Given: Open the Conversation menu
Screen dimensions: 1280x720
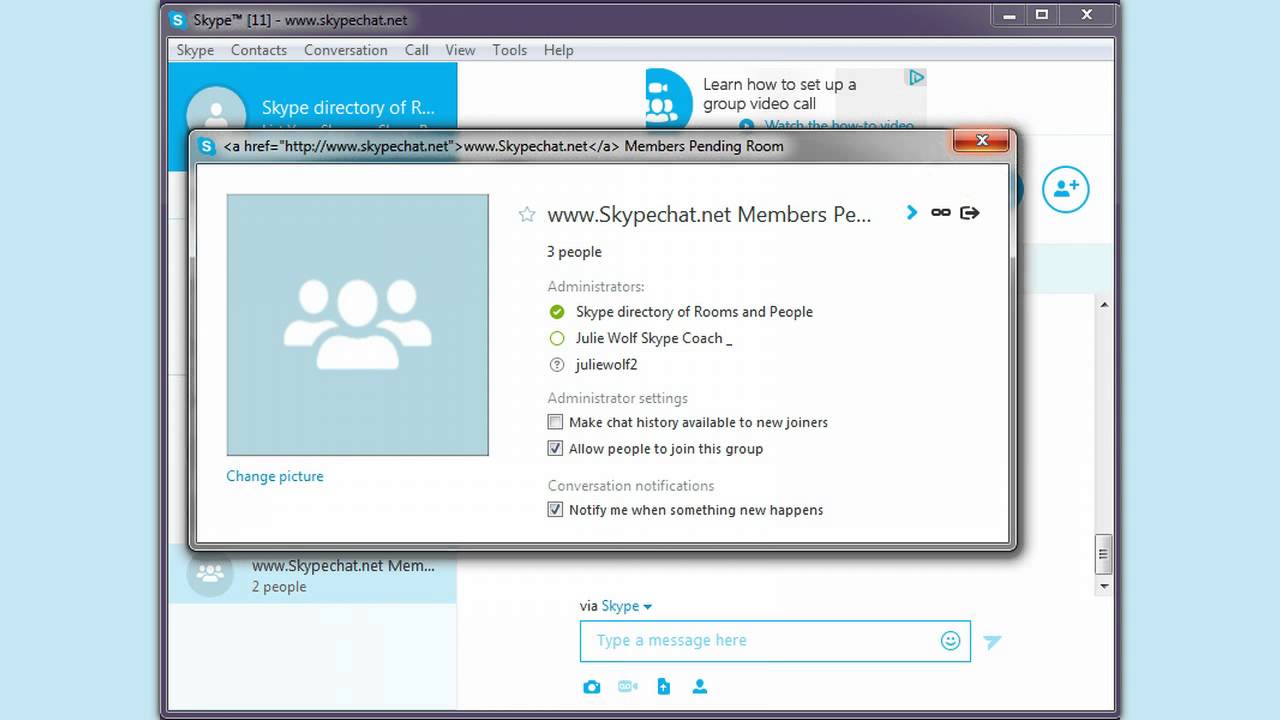Looking at the screenshot, I should 346,50.
